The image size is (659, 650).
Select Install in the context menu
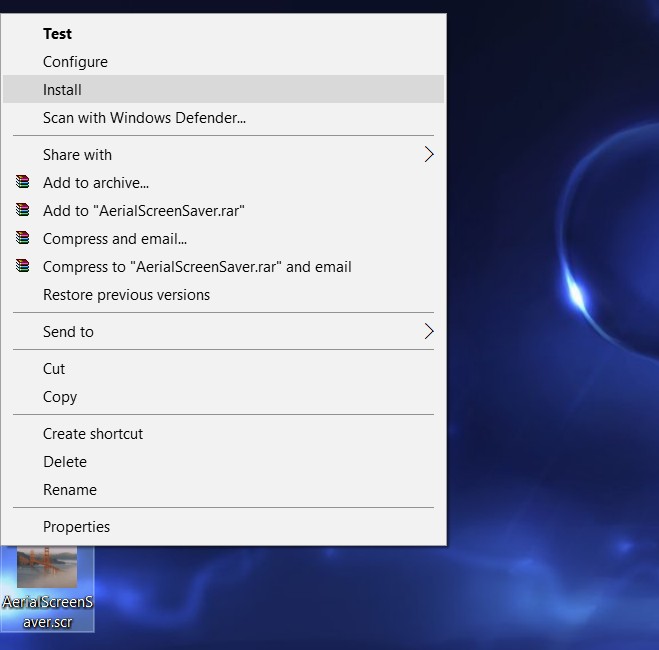click(224, 89)
